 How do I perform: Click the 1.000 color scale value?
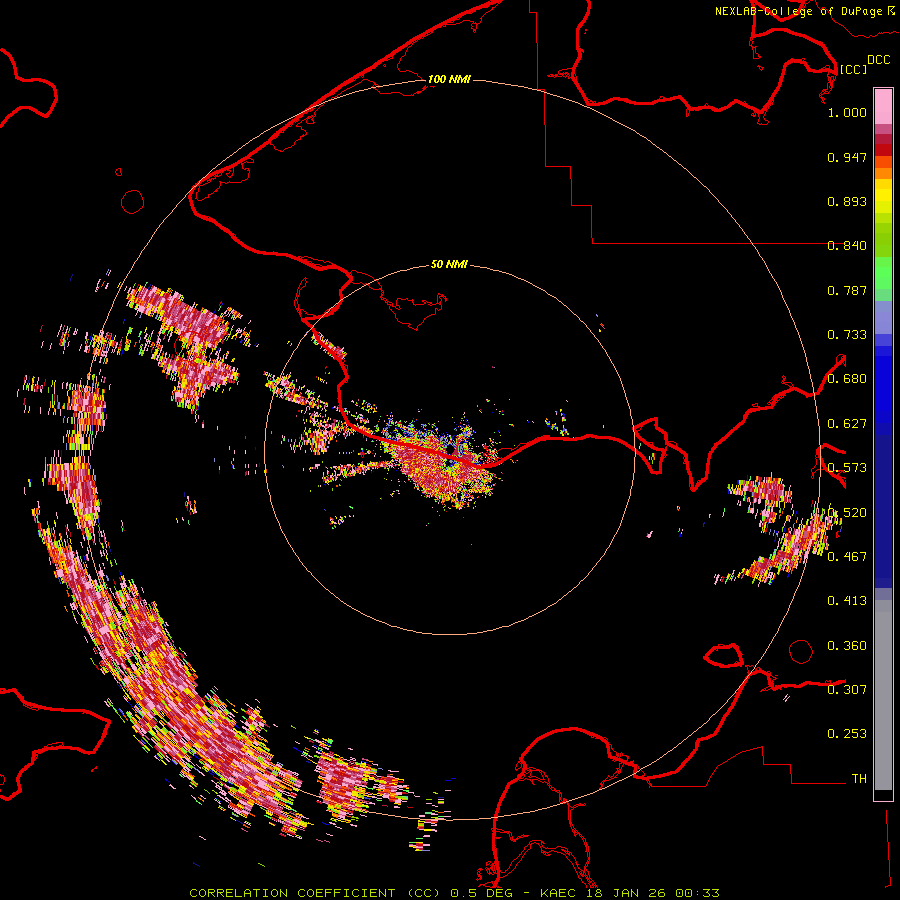pyautogui.click(x=847, y=112)
